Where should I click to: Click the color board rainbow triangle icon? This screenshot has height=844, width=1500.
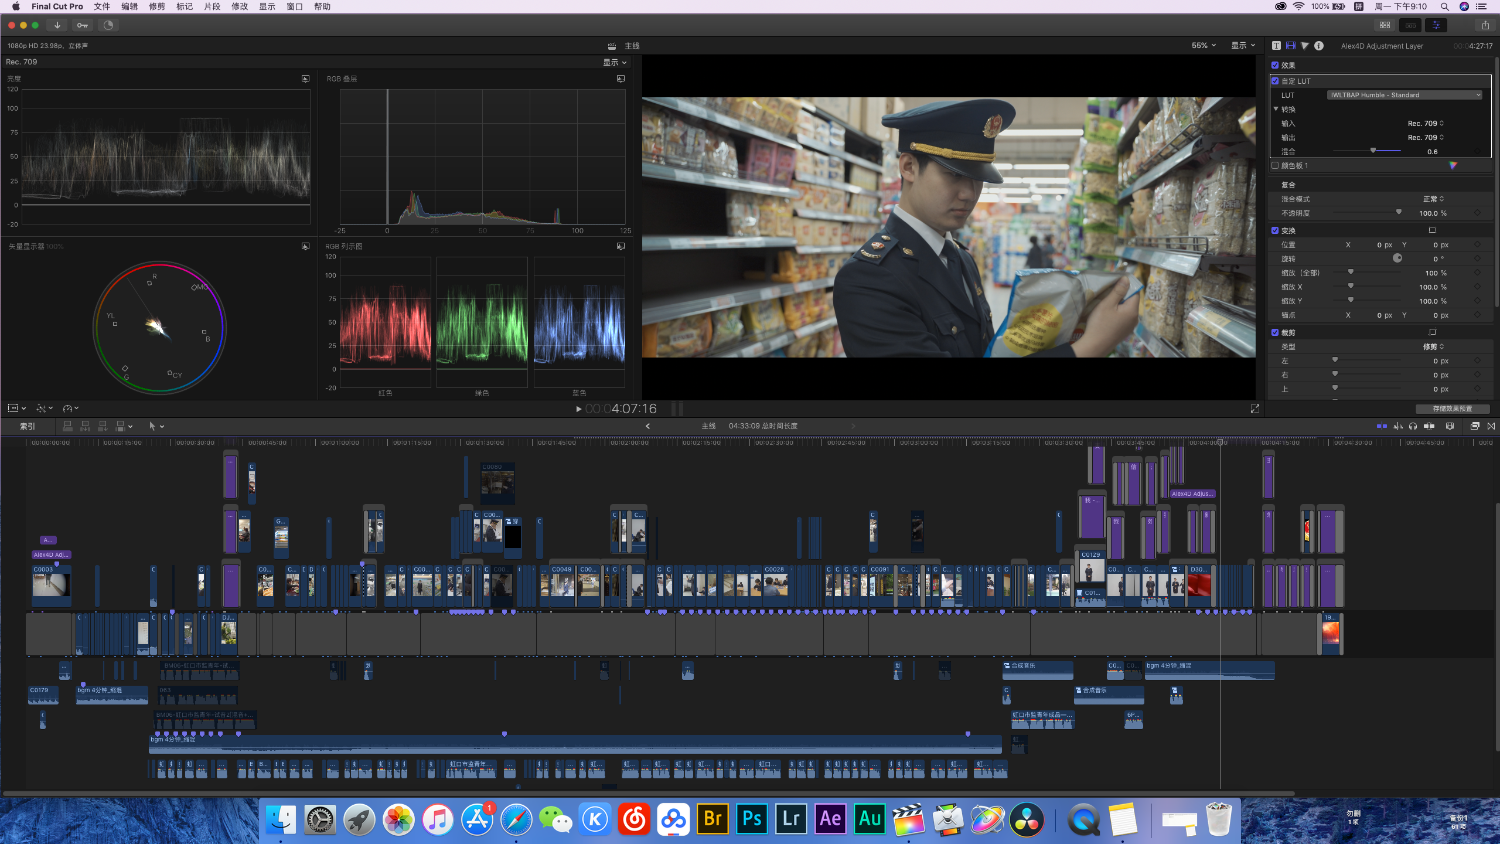tap(1453, 166)
